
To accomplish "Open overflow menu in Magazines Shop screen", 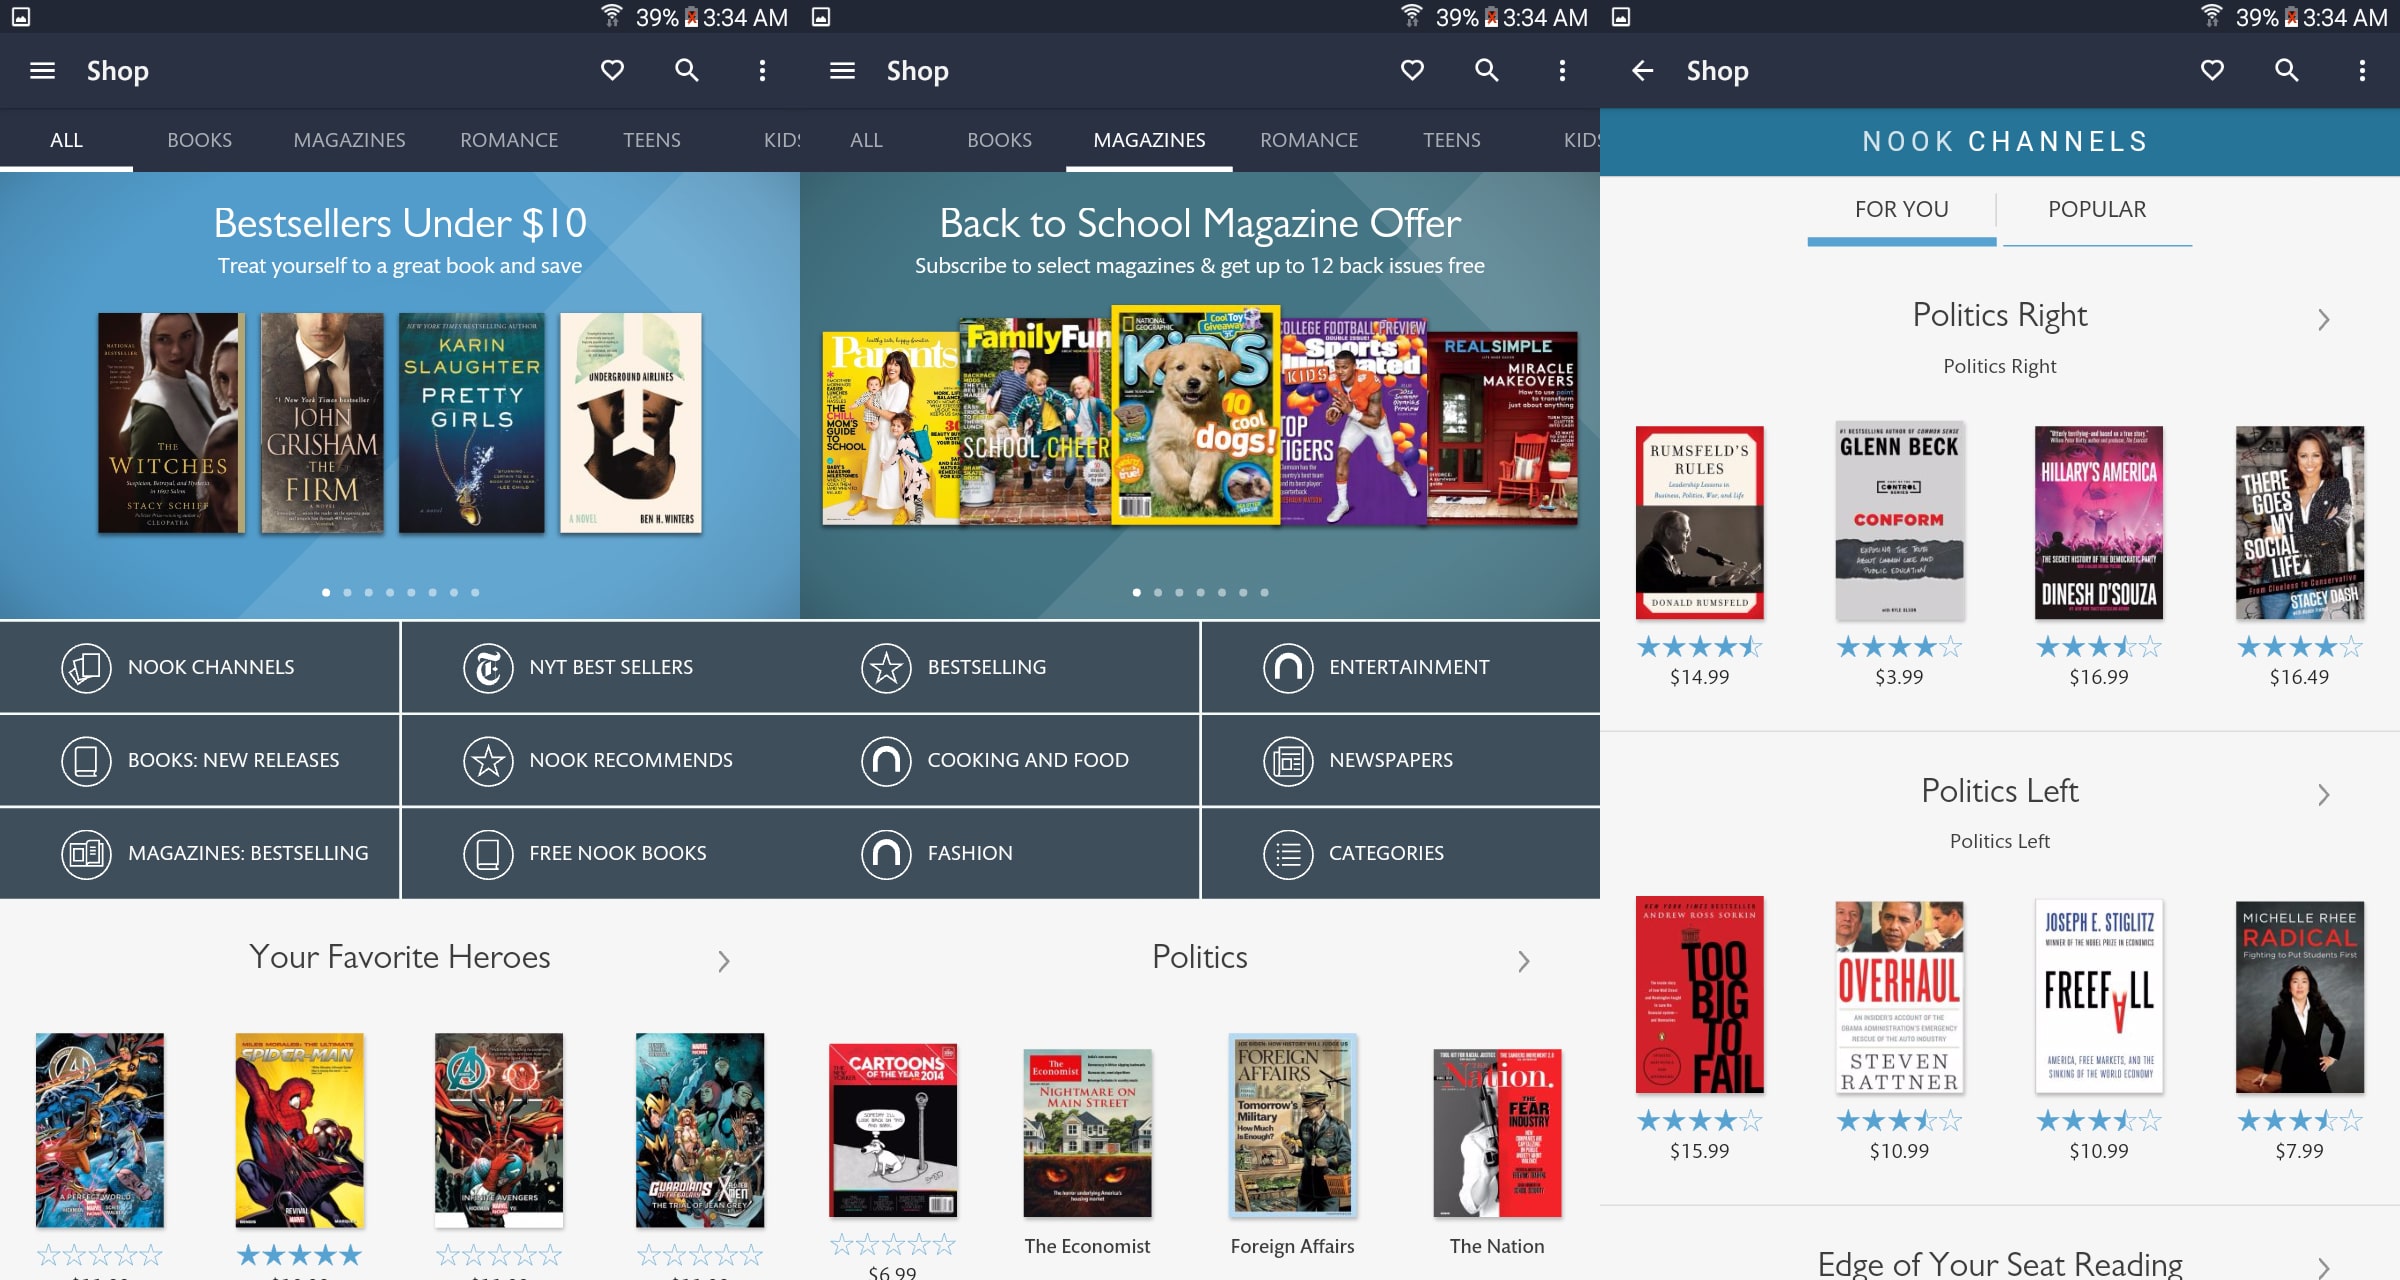I will pyautogui.click(x=1562, y=70).
